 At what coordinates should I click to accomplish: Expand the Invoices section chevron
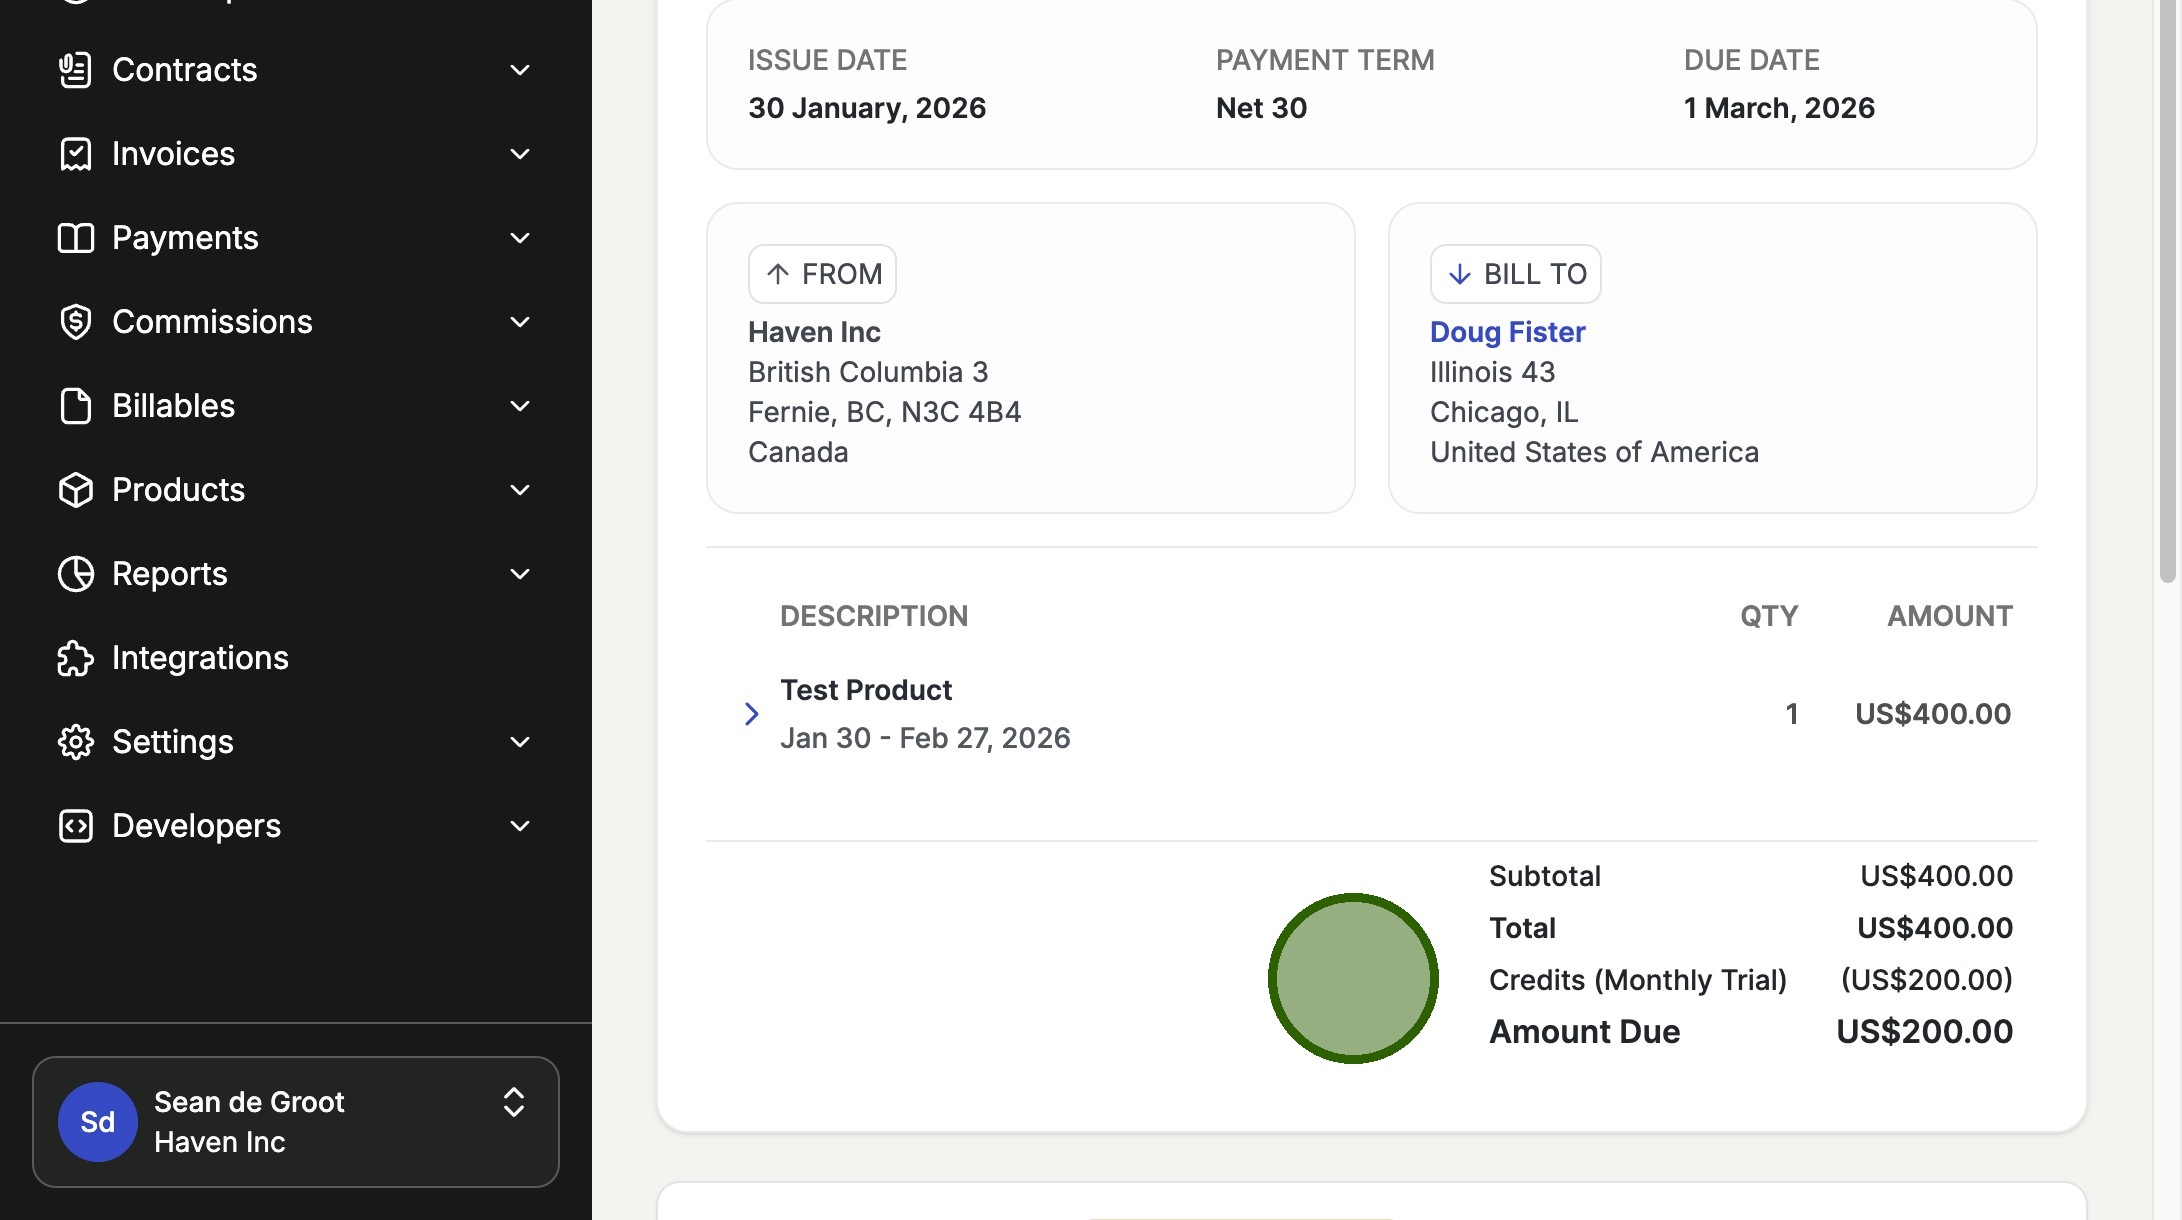point(519,154)
